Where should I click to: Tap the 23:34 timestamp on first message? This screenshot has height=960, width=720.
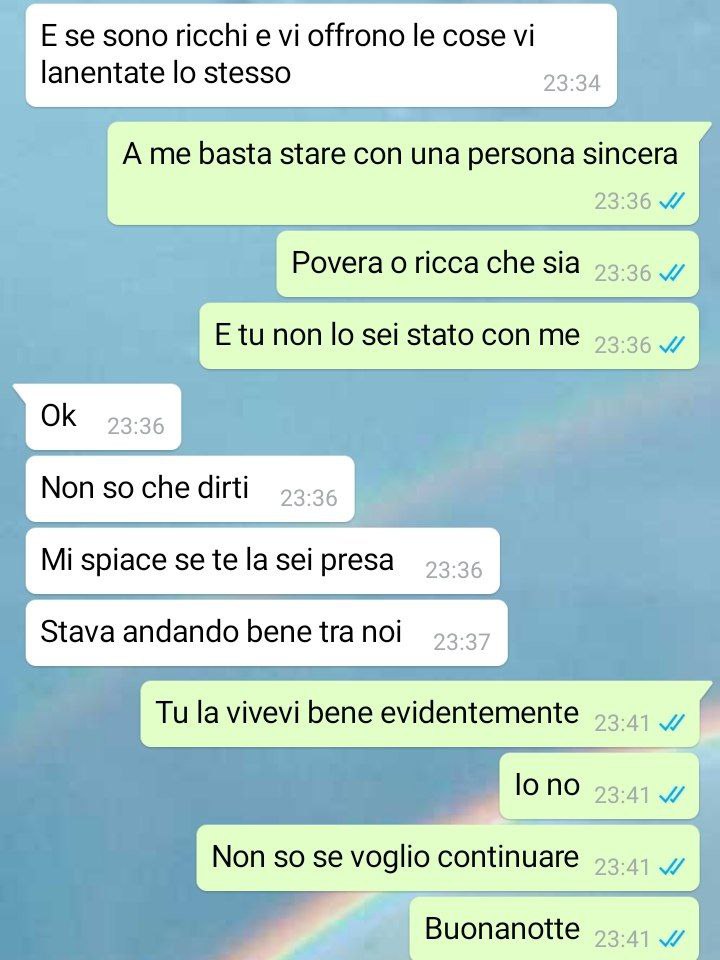(572, 83)
